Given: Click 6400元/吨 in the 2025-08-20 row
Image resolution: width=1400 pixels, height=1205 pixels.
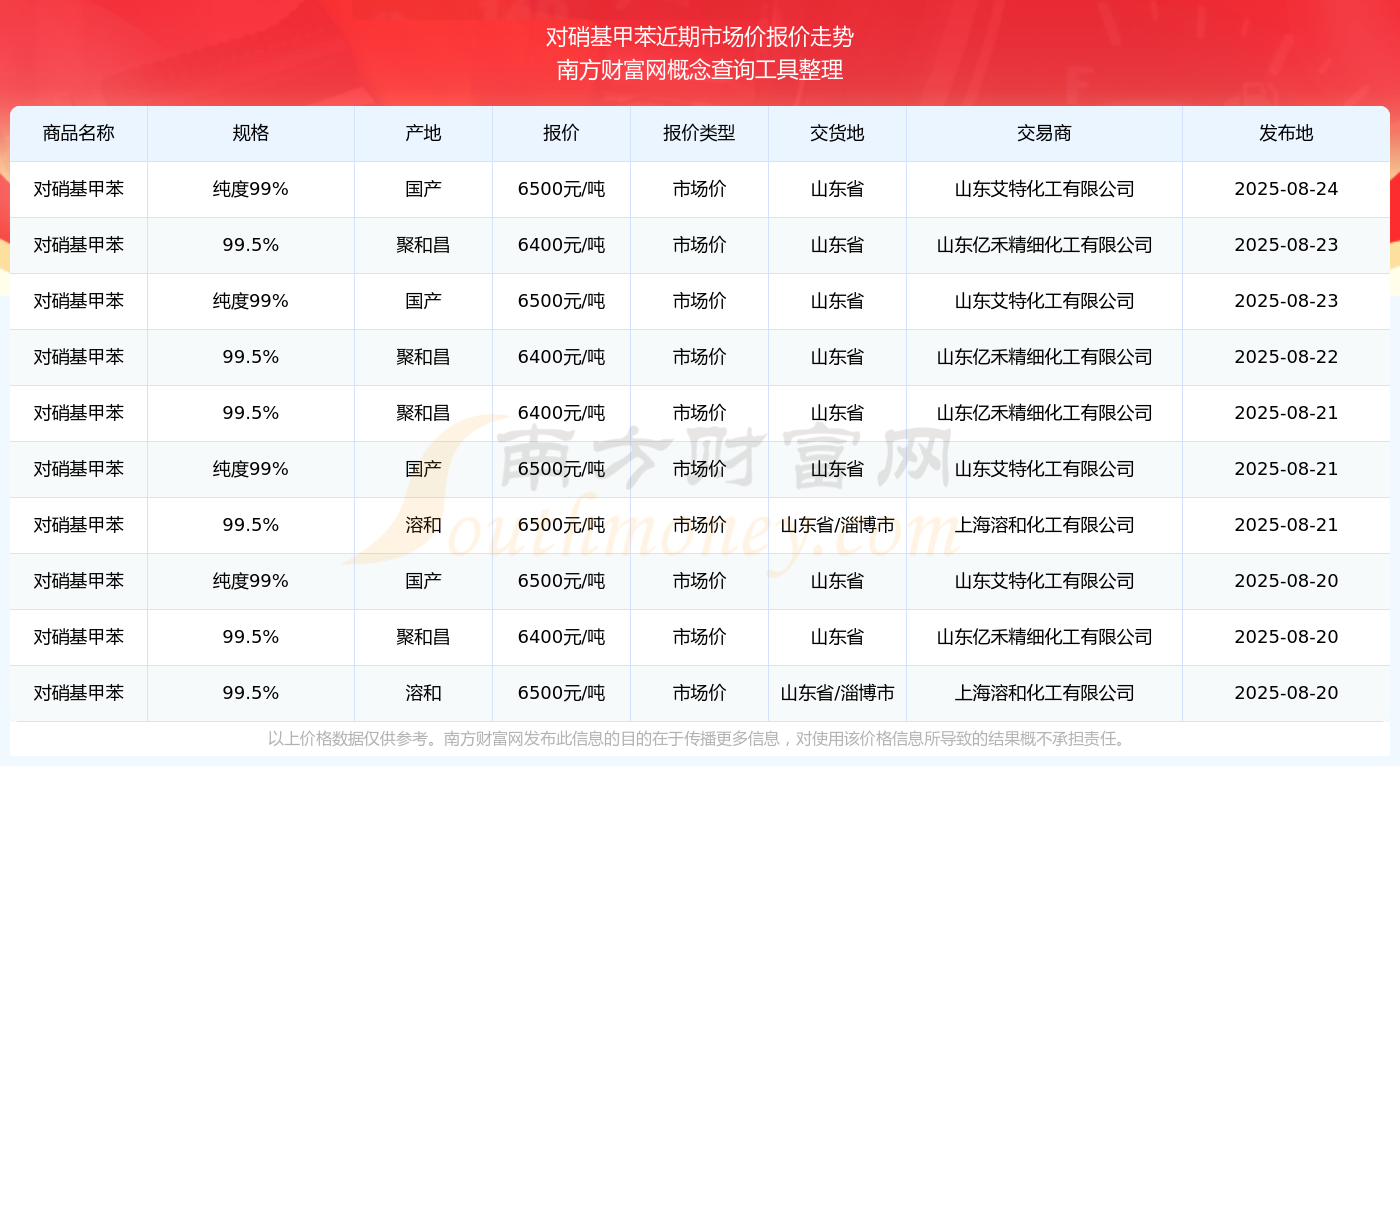Looking at the screenshot, I should tap(561, 637).
